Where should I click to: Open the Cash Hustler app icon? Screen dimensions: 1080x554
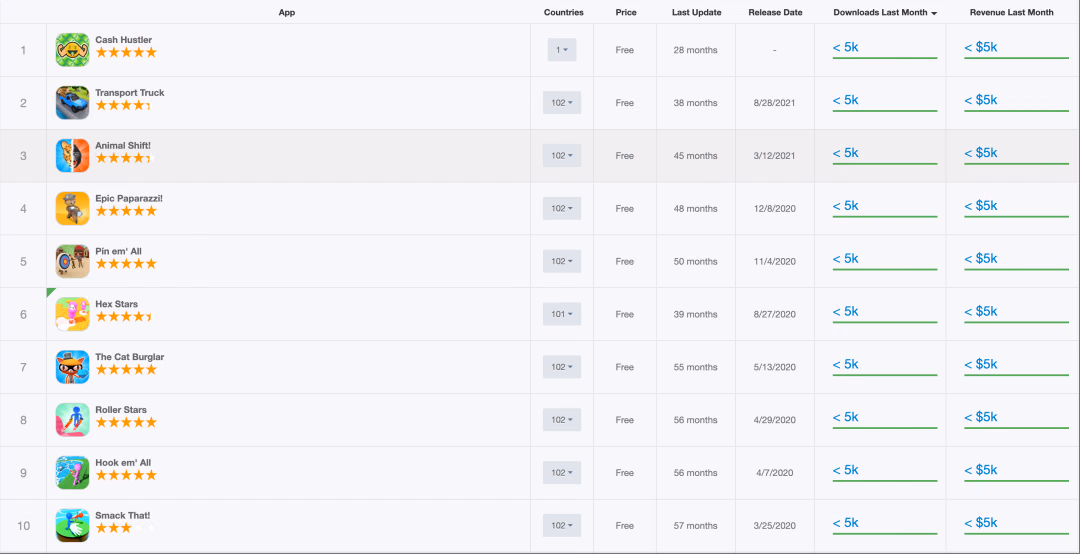tap(72, 50)
